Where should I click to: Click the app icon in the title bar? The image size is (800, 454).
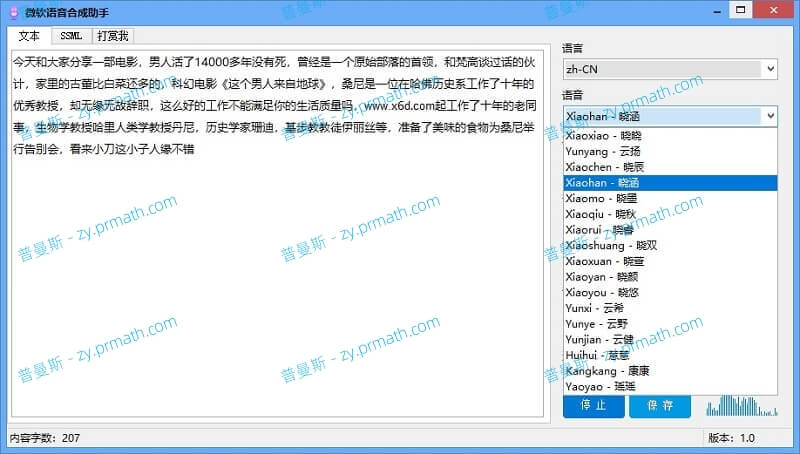tap(14, 12)
